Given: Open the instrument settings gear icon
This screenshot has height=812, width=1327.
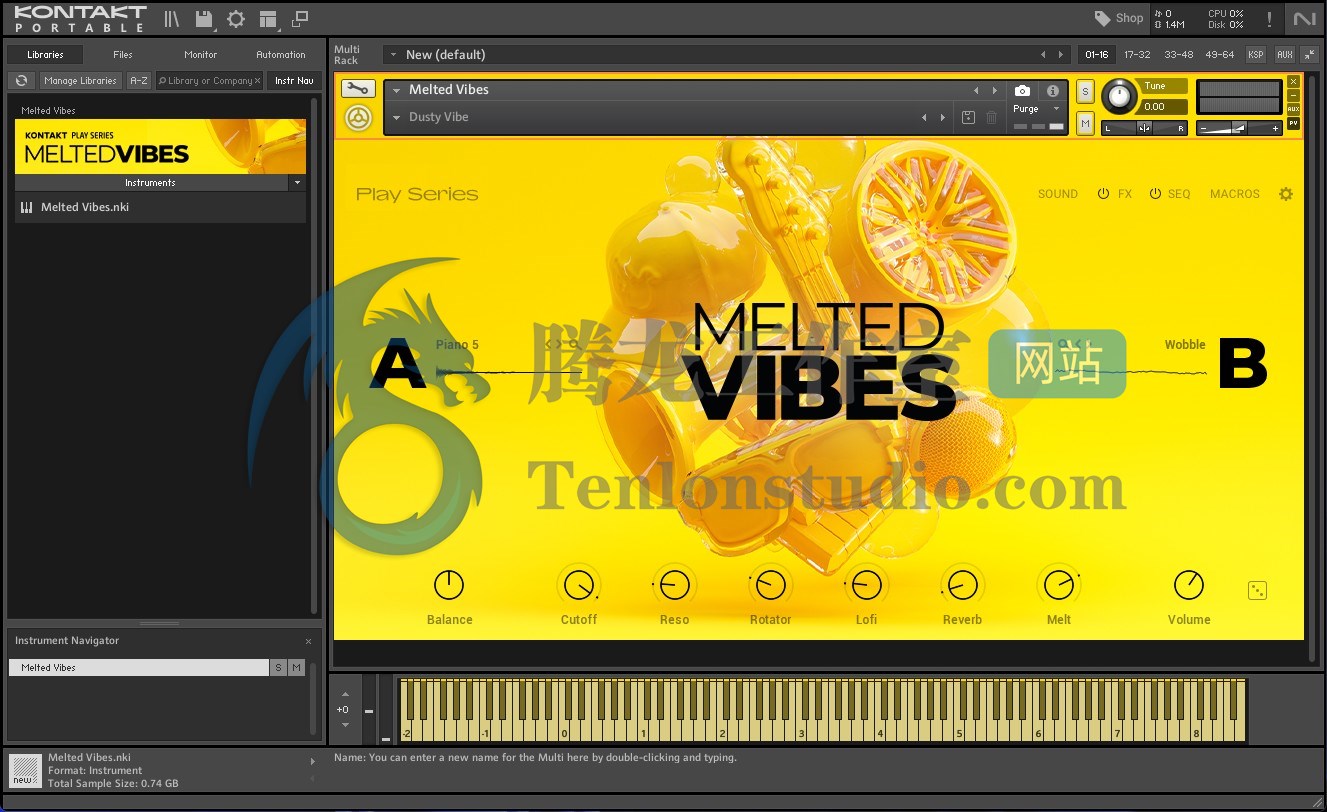Looking at the screenshot, I should click(1286, 194).
